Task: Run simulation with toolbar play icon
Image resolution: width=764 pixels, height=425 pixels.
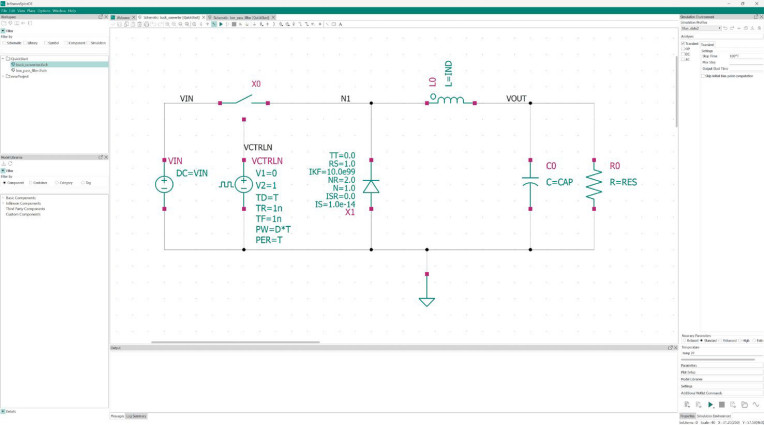Action: [x=221, y=24]
